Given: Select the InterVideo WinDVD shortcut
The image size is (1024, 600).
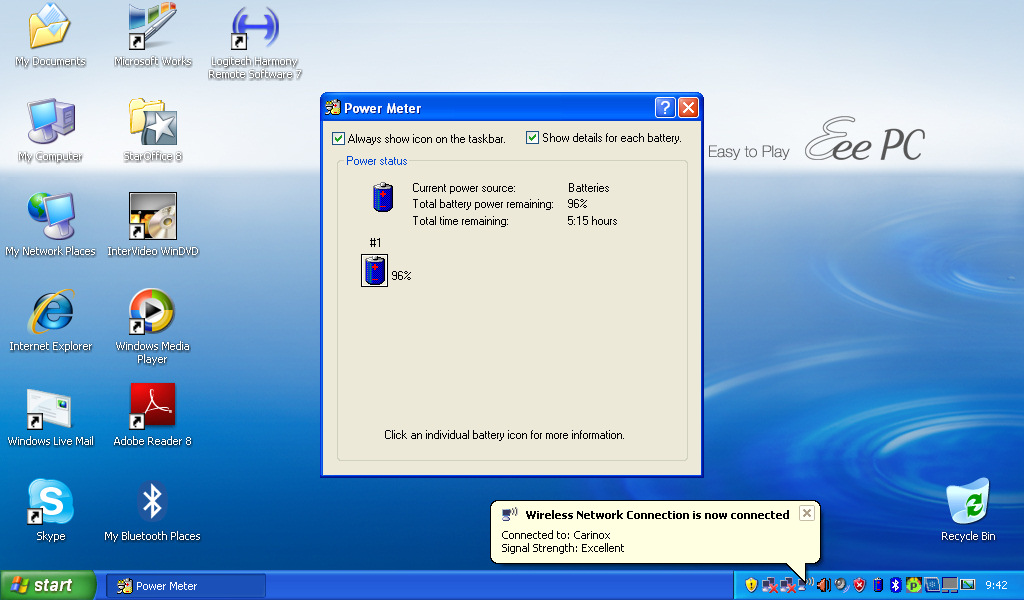Looking at the screenshot, I should point(152,218).
